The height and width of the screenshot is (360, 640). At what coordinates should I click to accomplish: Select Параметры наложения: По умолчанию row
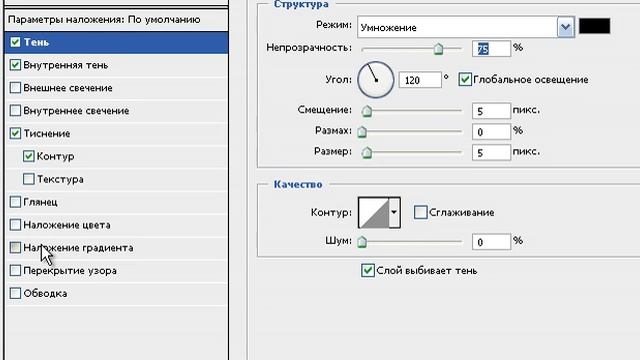tap(116, 20)
